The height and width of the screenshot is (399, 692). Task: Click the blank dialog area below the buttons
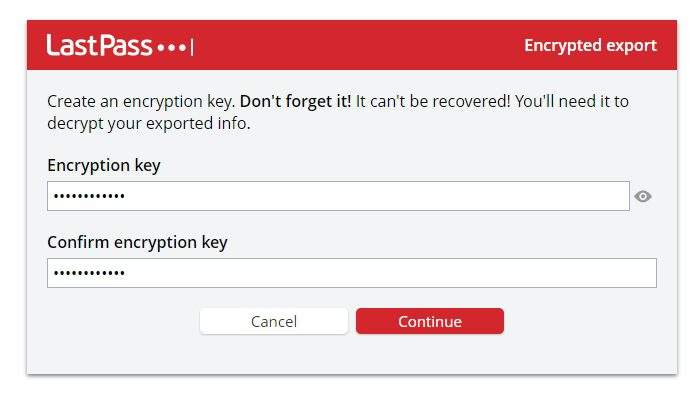[352, 354]
